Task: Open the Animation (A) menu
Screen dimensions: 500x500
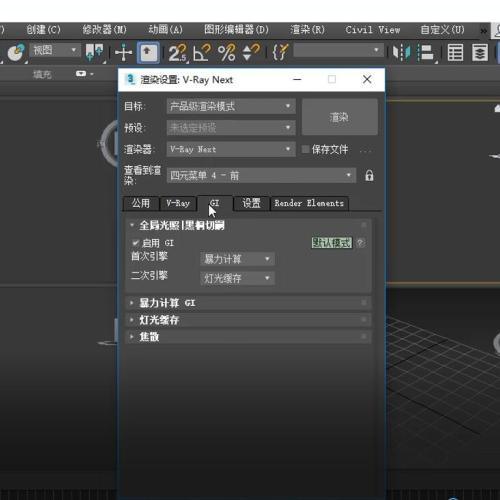Action: pos(165,30)
